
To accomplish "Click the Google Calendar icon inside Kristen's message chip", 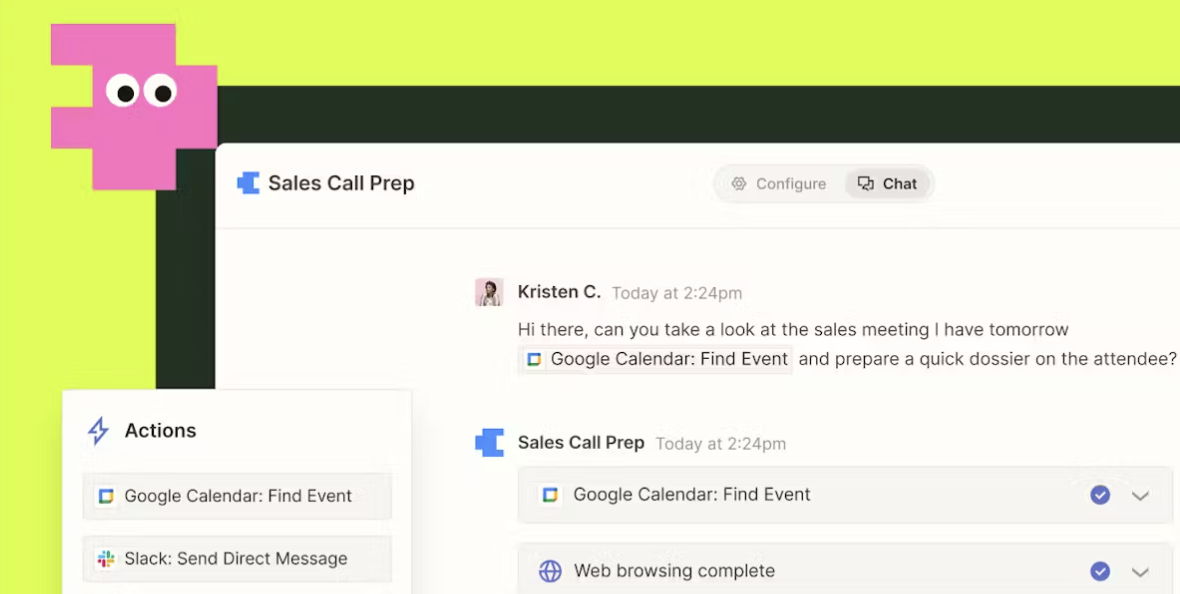I will click(x=534, y=359).
